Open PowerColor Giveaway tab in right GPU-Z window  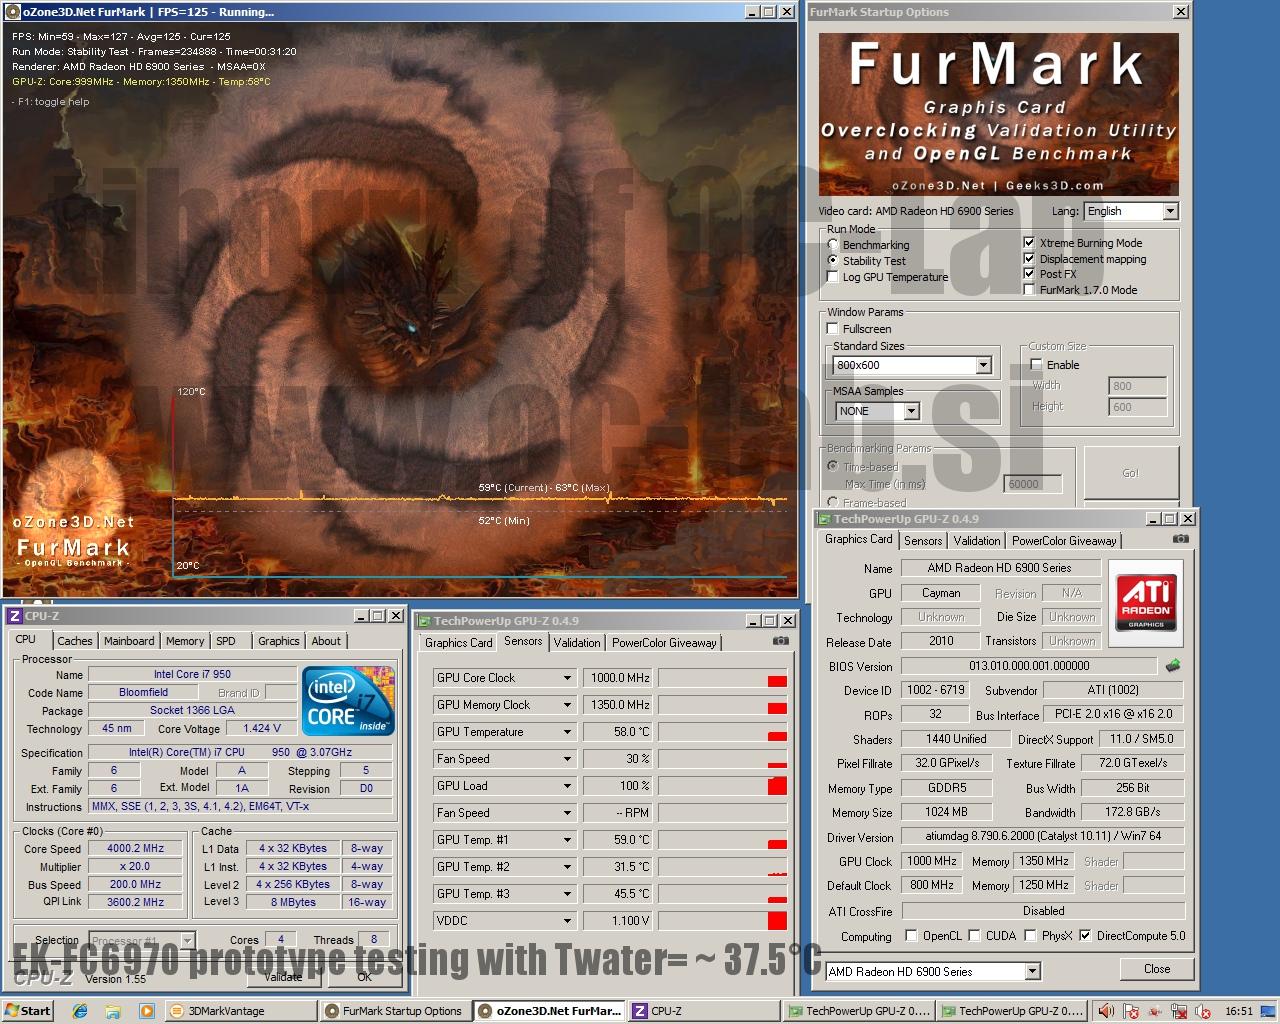click(1064, 540)
